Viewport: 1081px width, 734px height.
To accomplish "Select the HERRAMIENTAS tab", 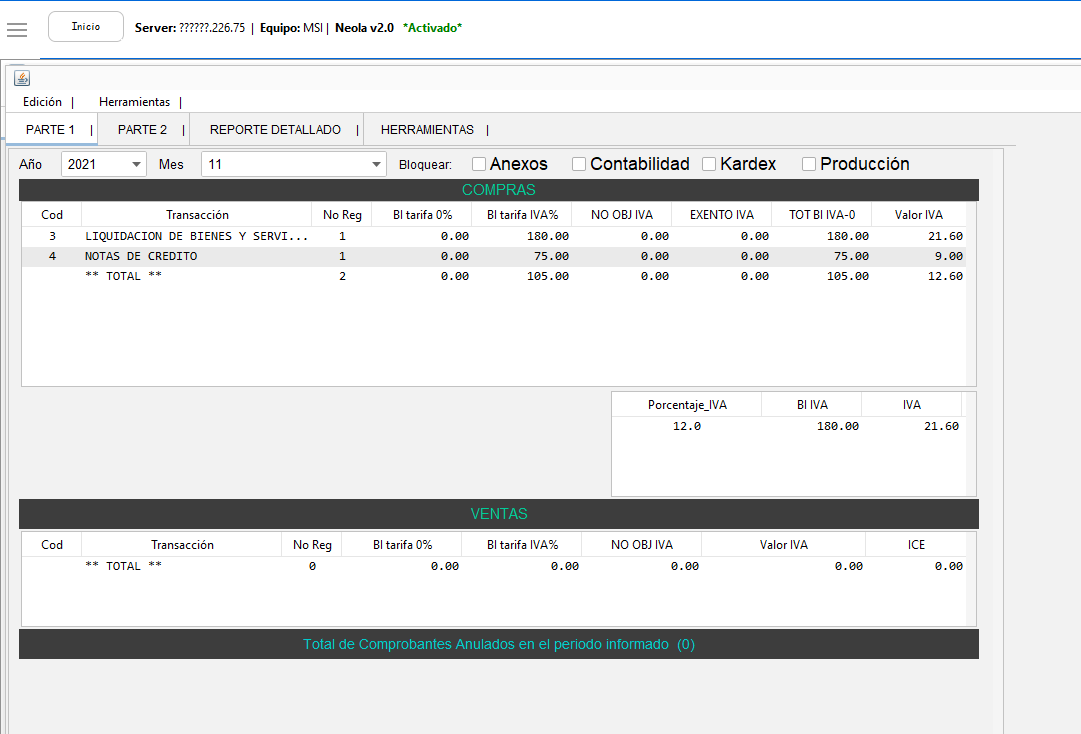I will pyautogui.click(x=427, y=130).
